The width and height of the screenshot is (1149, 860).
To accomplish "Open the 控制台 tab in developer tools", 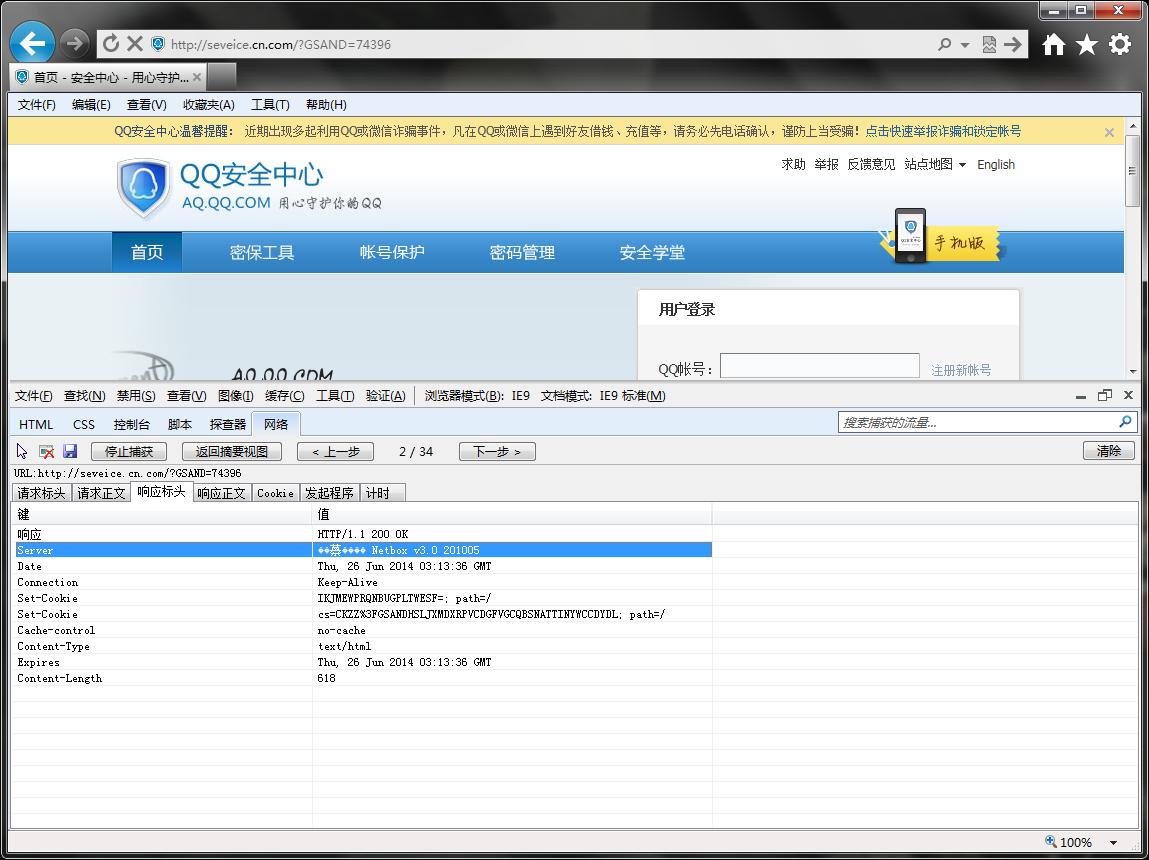I will [x=131, y=424].
